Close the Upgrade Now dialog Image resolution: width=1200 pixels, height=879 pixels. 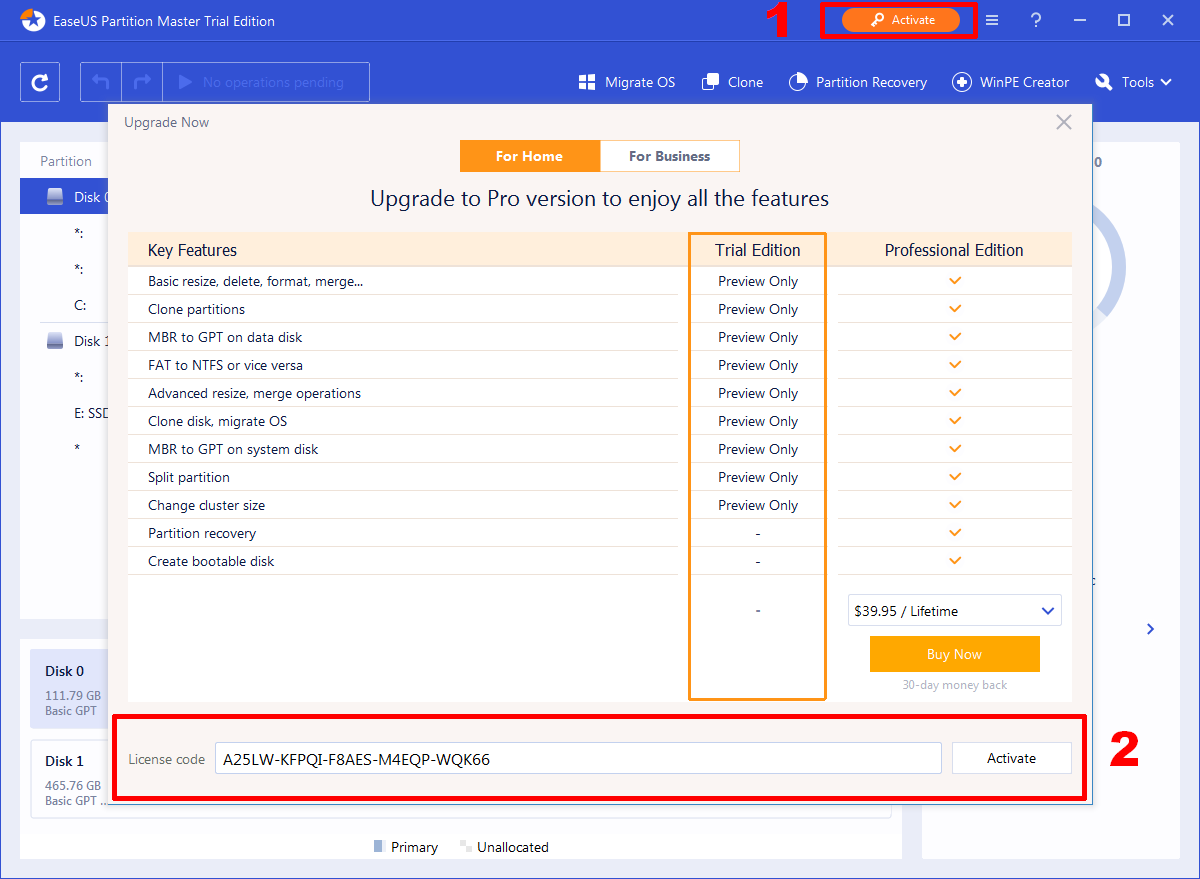pos(1064,122)
